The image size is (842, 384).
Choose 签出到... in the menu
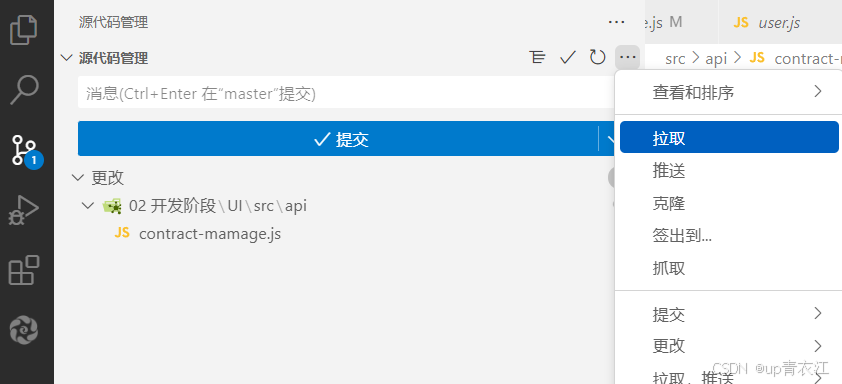click(x=729, y=235)
